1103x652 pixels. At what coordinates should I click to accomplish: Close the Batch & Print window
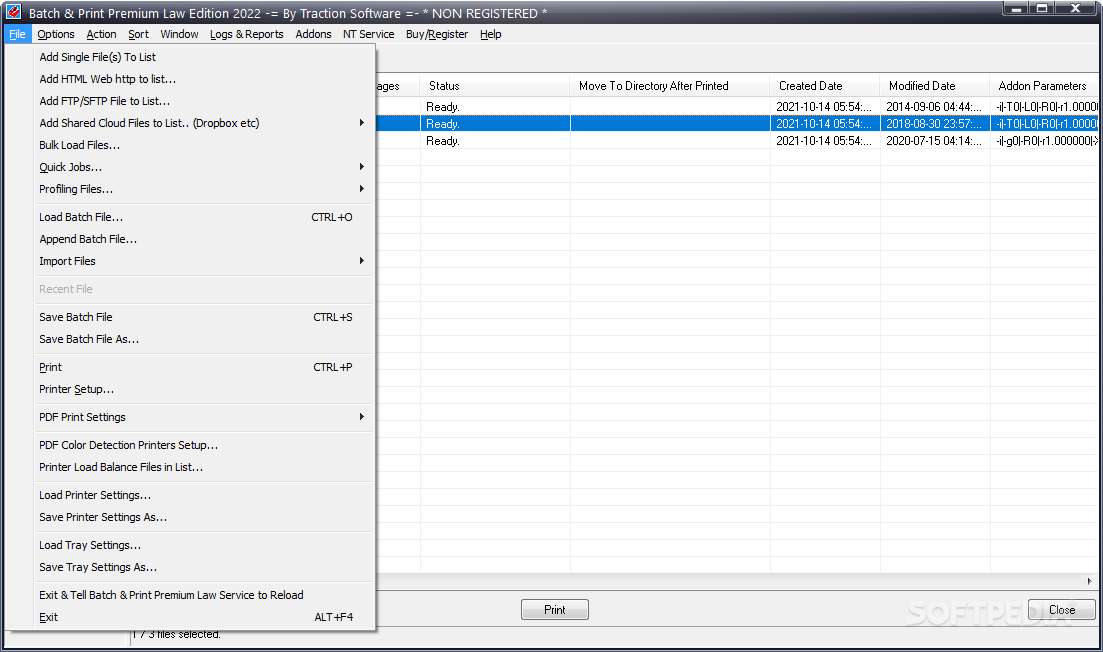tap(1076, 8)
